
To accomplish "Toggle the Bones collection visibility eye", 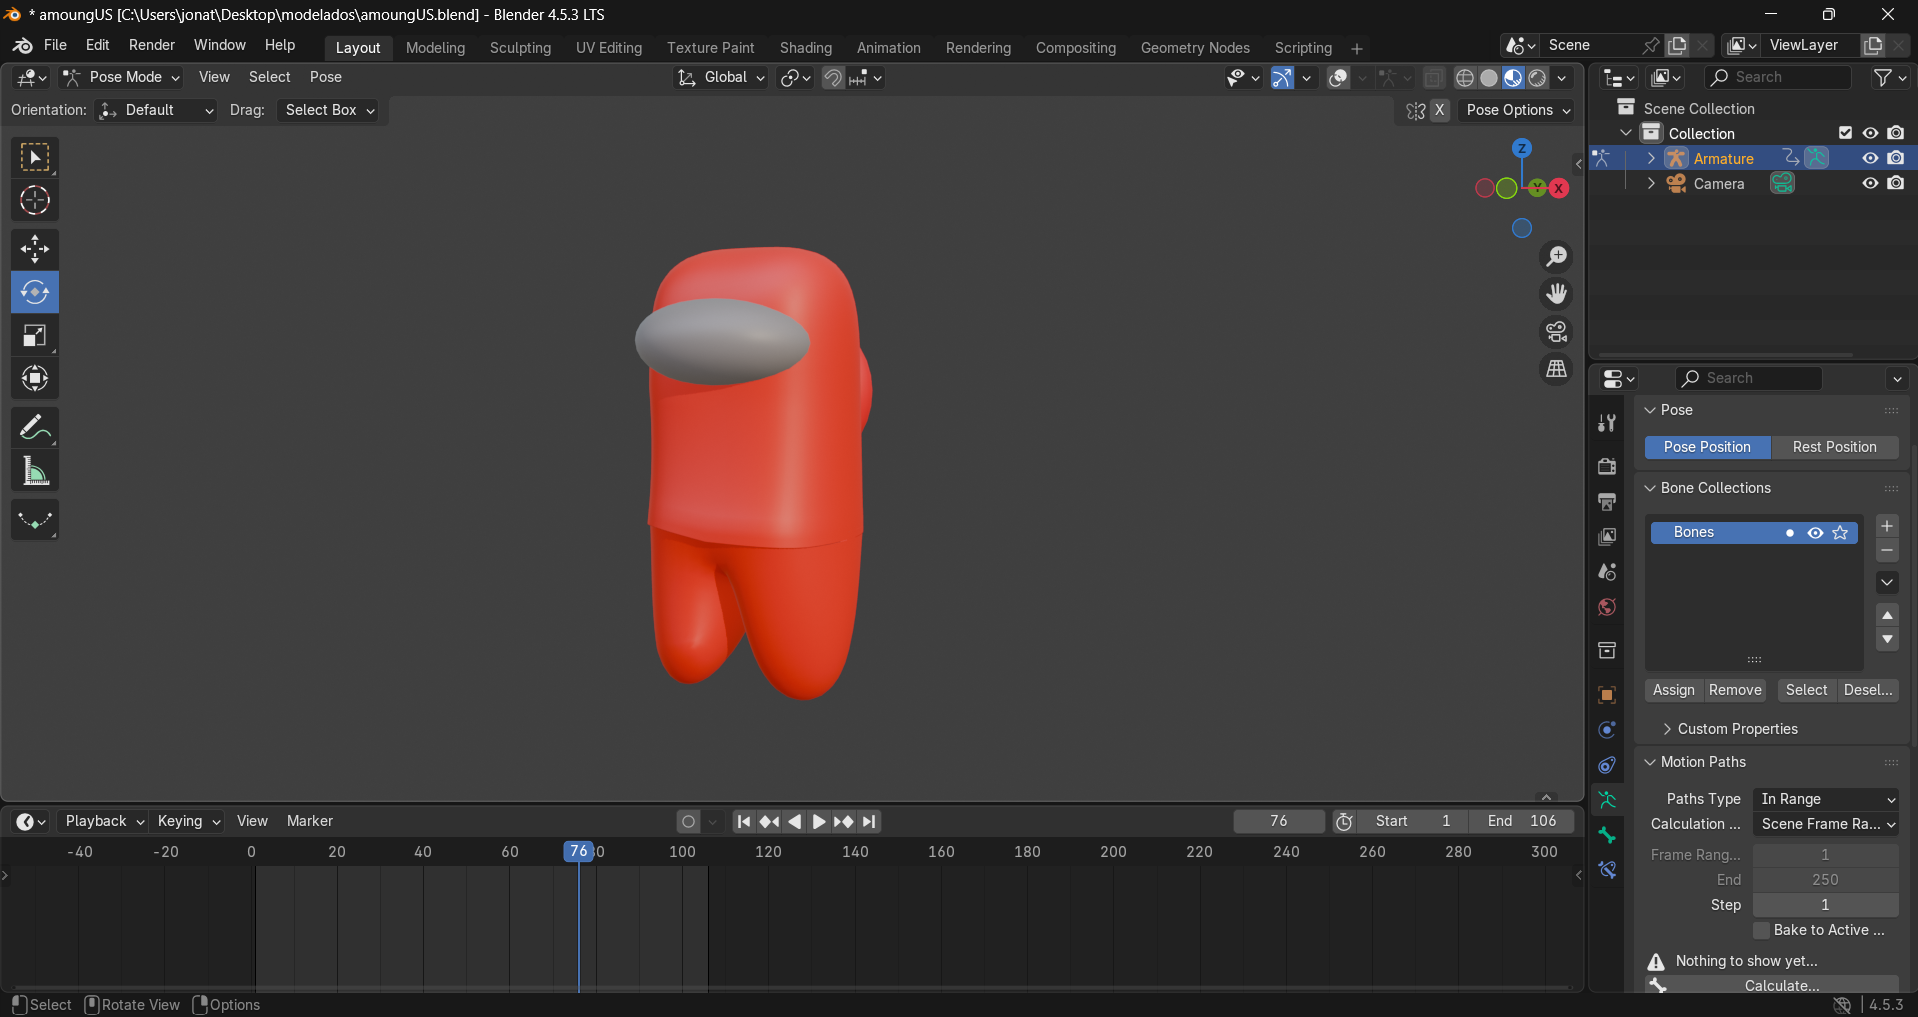I will coord(1814,532).
